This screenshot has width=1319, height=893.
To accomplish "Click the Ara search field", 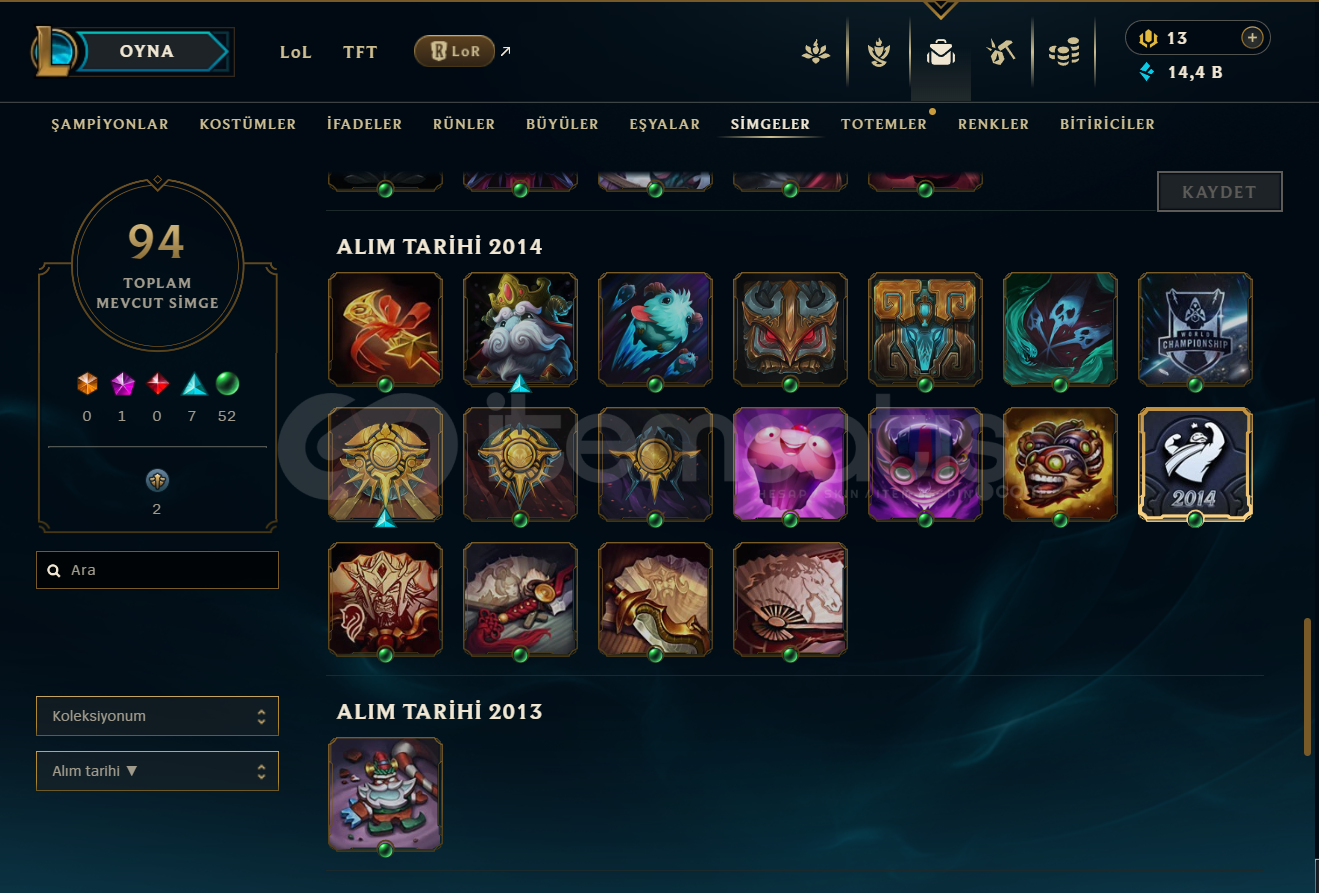I will click(x=157, y=570).
